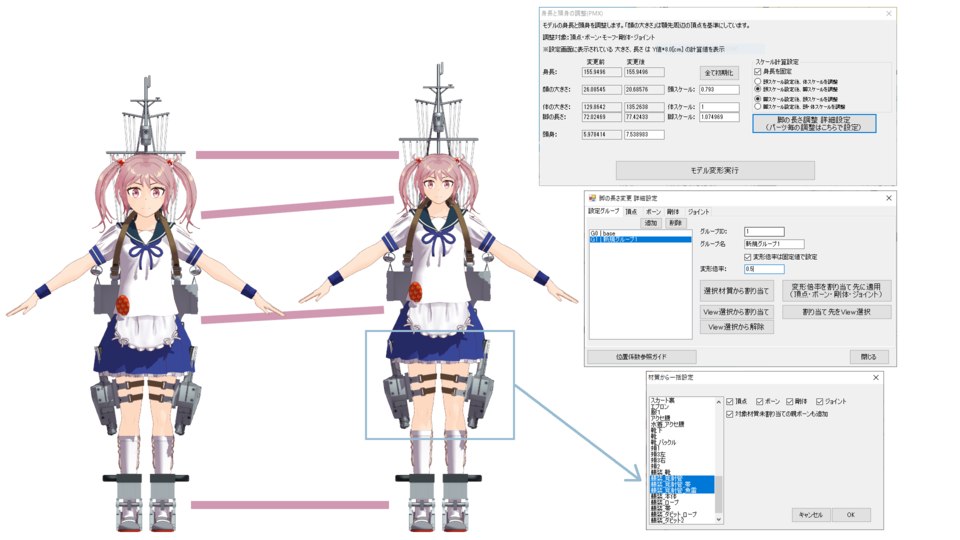Click the 頭スケール input field
This screenshot has height=540, width=960.
719,89
